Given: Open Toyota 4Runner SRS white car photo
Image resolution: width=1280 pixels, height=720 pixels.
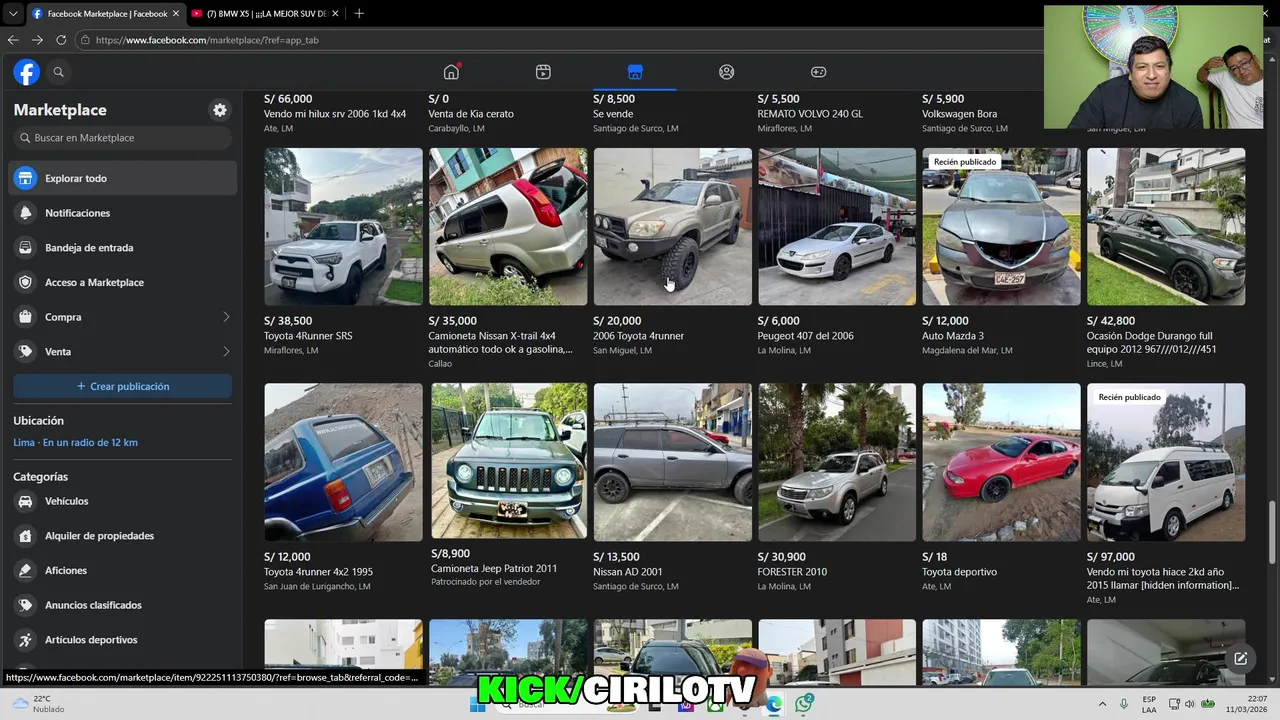Looking at the screenshot, I should pyautogui.click(x=343, y=227).
